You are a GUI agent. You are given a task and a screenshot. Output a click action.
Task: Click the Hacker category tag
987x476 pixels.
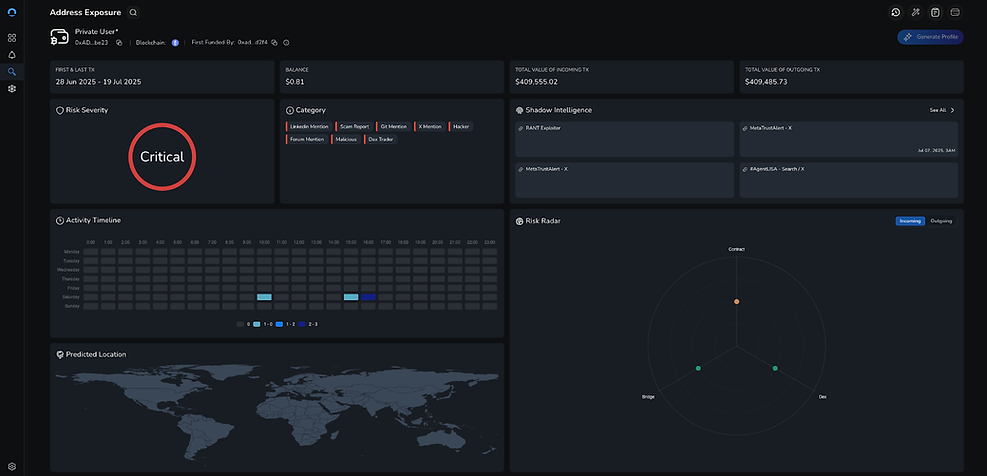click(461, 127)
